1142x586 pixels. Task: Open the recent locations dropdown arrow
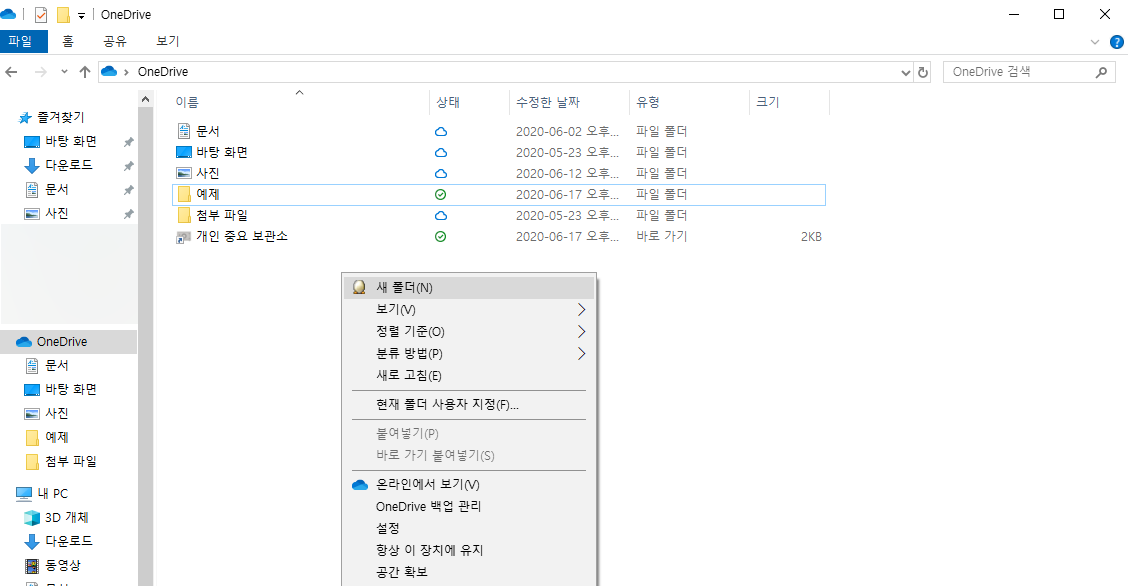tap(64, 72)
